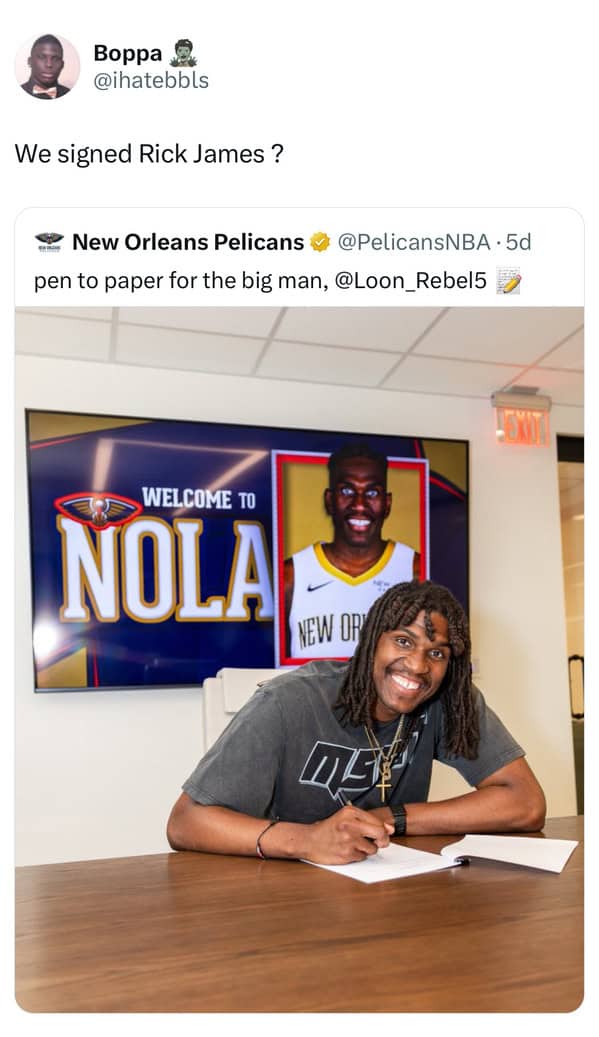599x1037 pixels.
Task: Click the red EXIT sign in photo
Action: point(522,425)
